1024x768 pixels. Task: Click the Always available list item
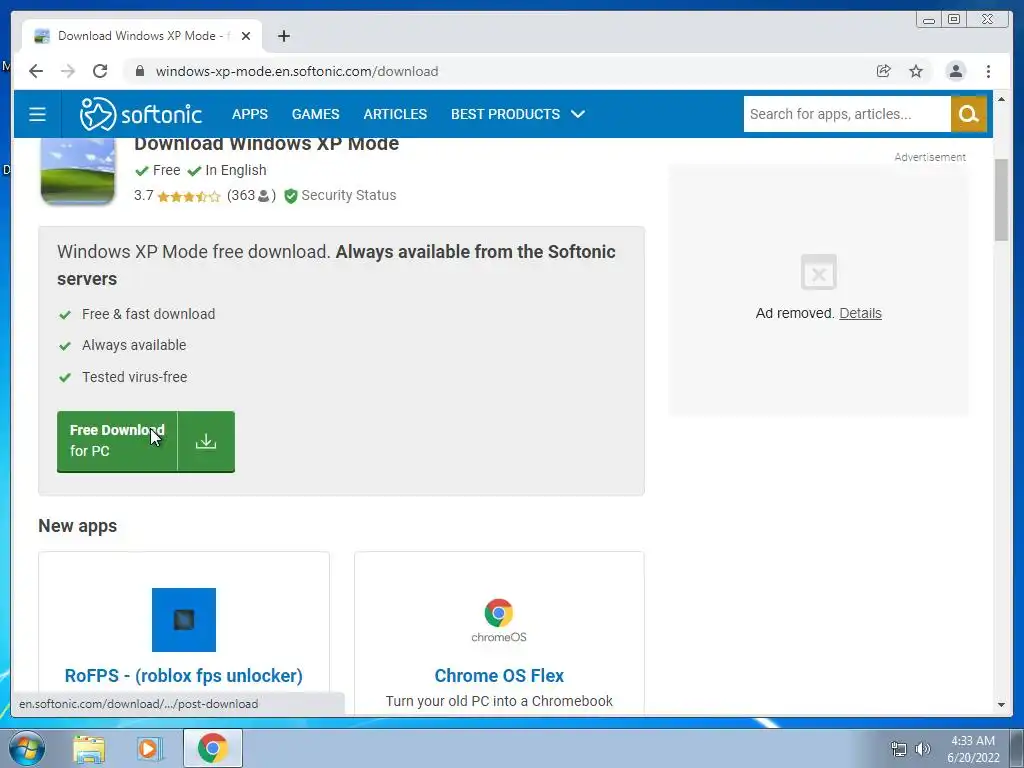tap(134, 345)
